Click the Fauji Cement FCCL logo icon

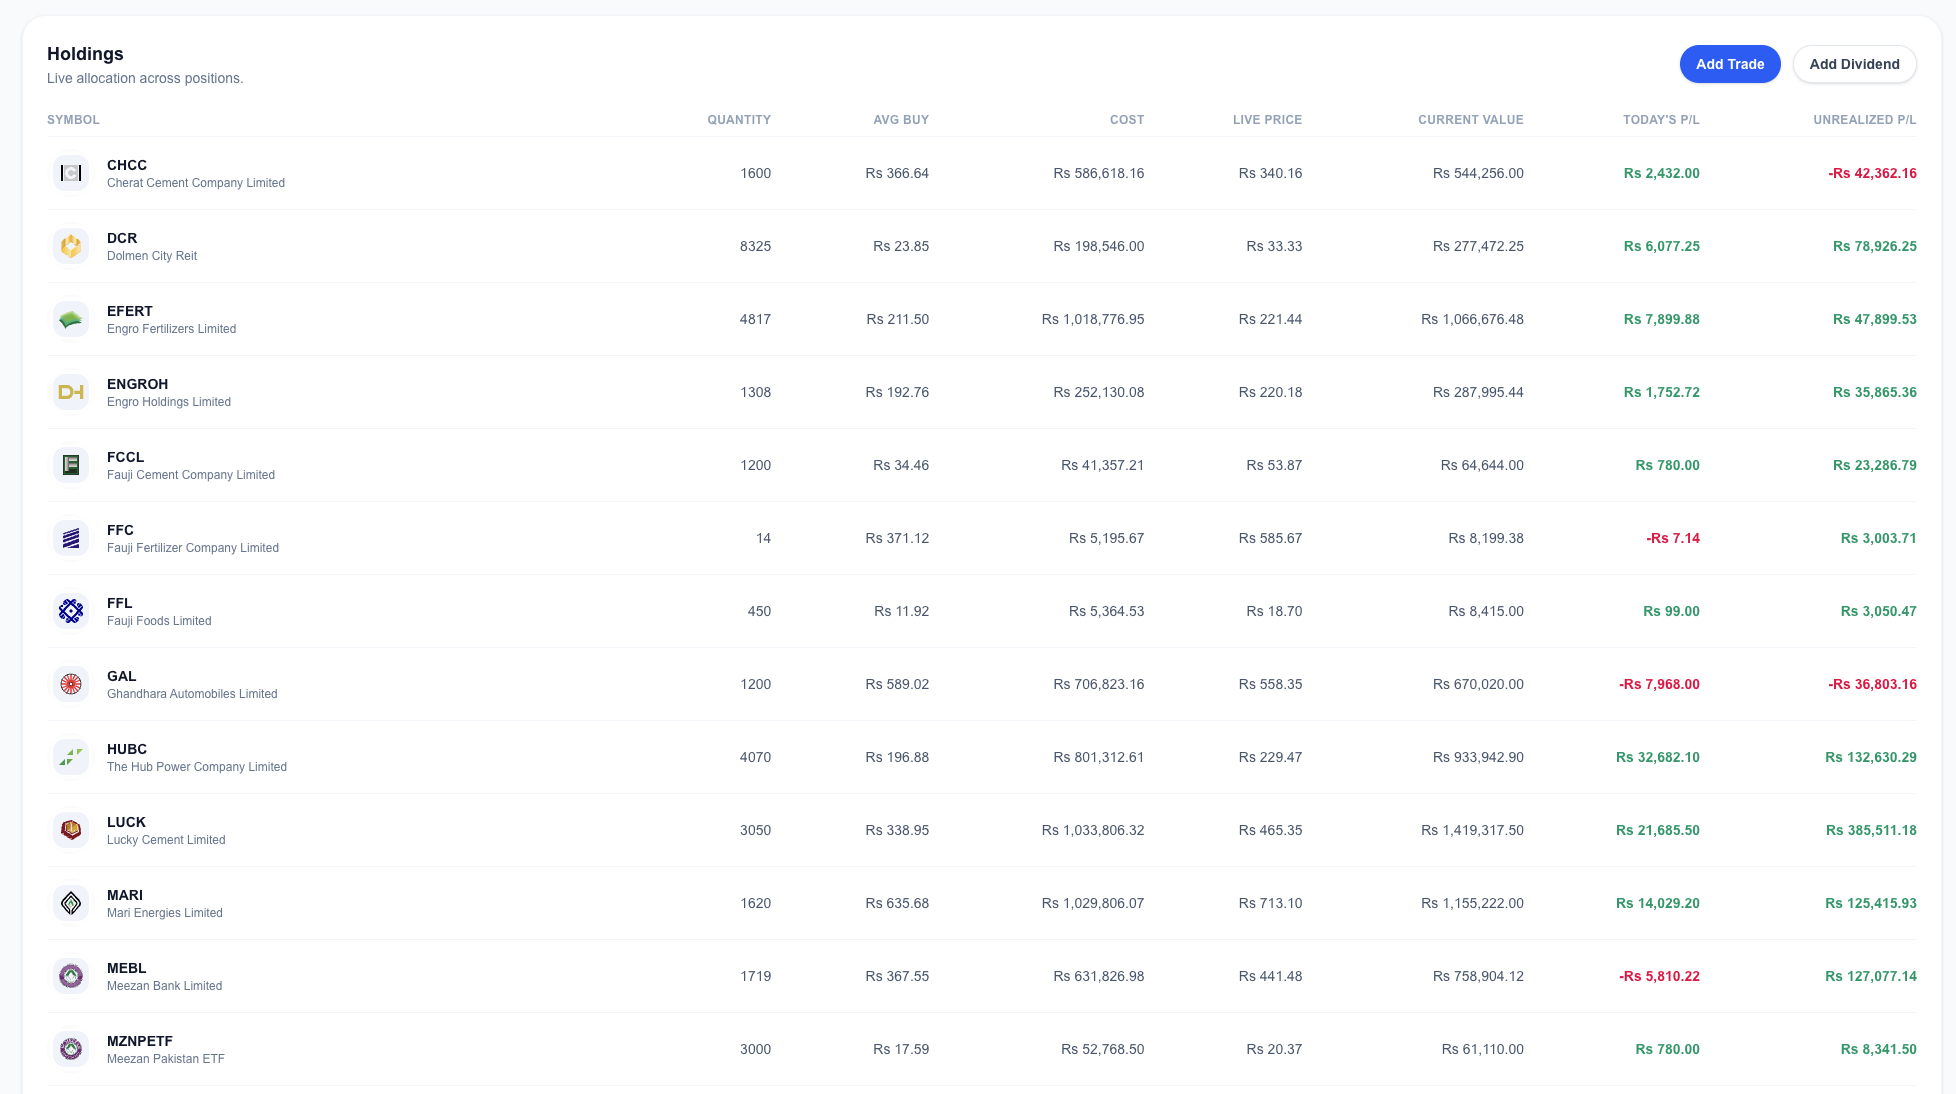(71, 465)
